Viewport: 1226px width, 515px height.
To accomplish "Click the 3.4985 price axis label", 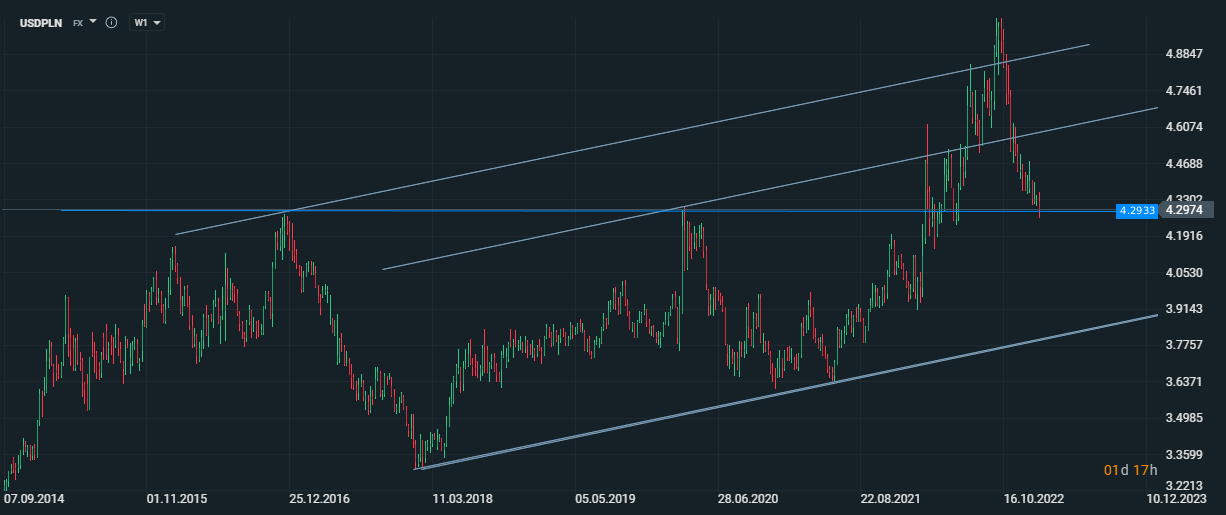I will tap(1183, 418).
